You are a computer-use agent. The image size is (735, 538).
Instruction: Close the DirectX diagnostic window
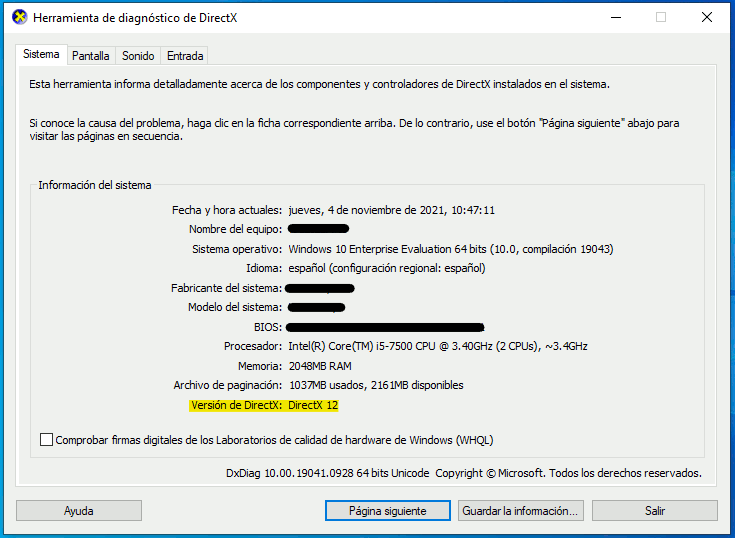click(707, 17)
